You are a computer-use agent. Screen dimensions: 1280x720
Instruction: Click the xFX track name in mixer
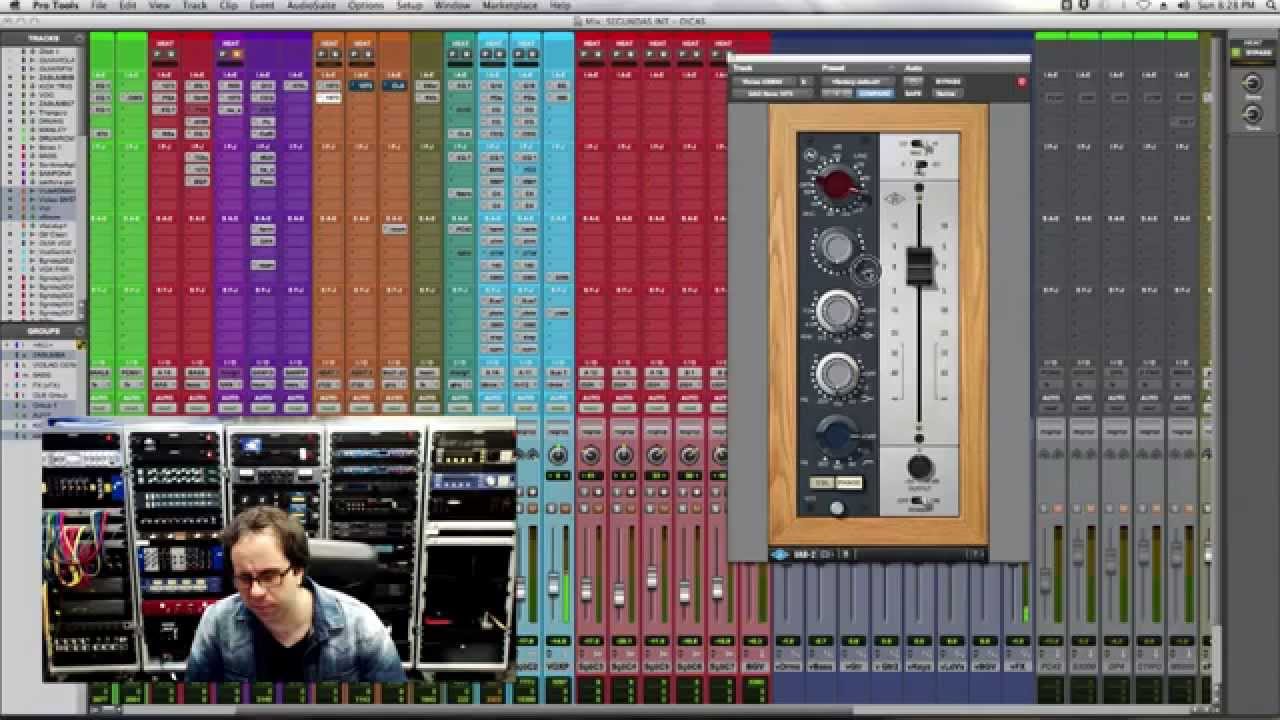coord(1018,665)
